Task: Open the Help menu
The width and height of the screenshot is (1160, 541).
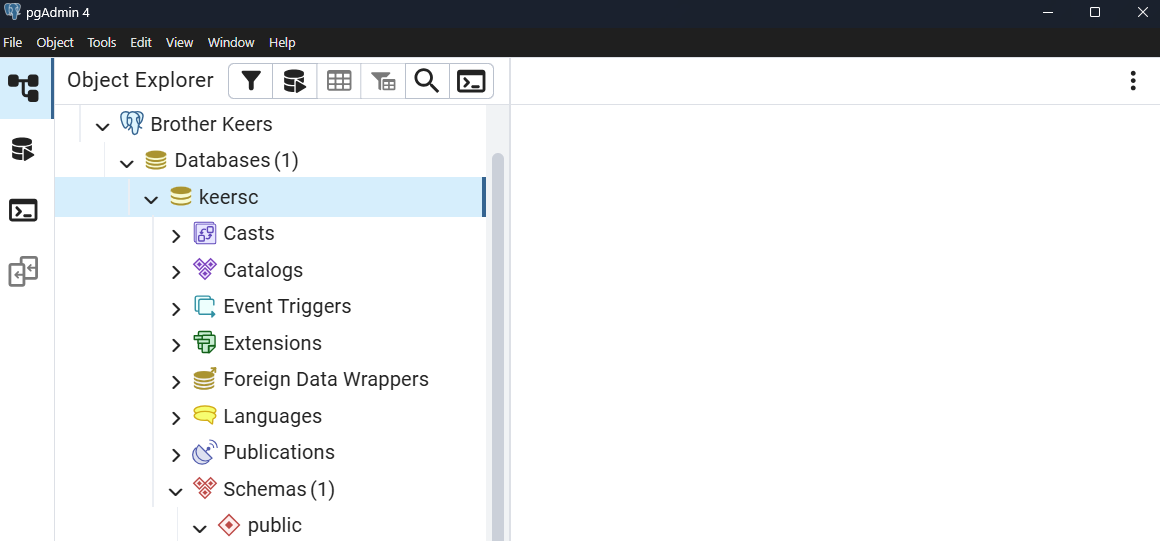Action: (x=282, y=43)
